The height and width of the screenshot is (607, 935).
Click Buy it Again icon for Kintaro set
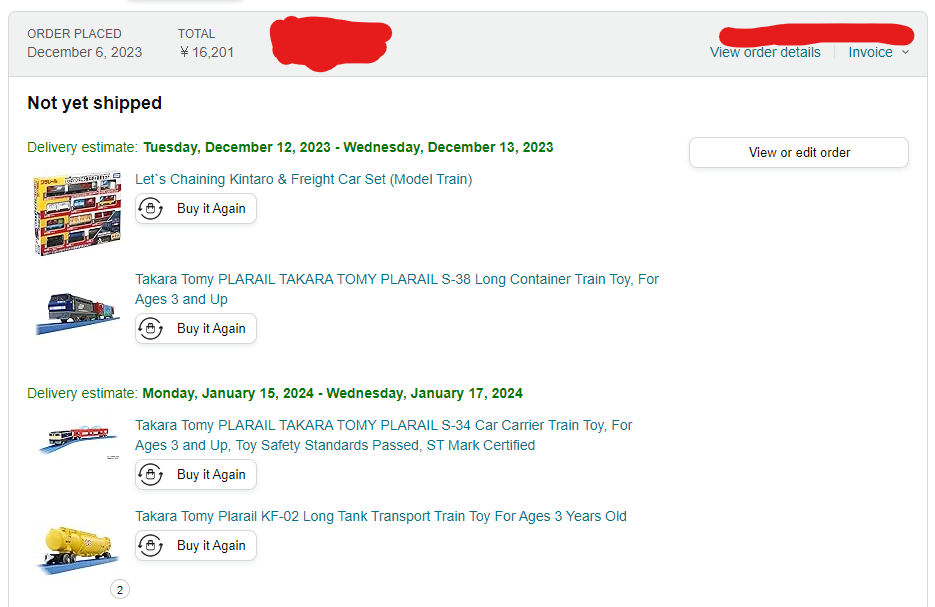click(x=151, y=209)
